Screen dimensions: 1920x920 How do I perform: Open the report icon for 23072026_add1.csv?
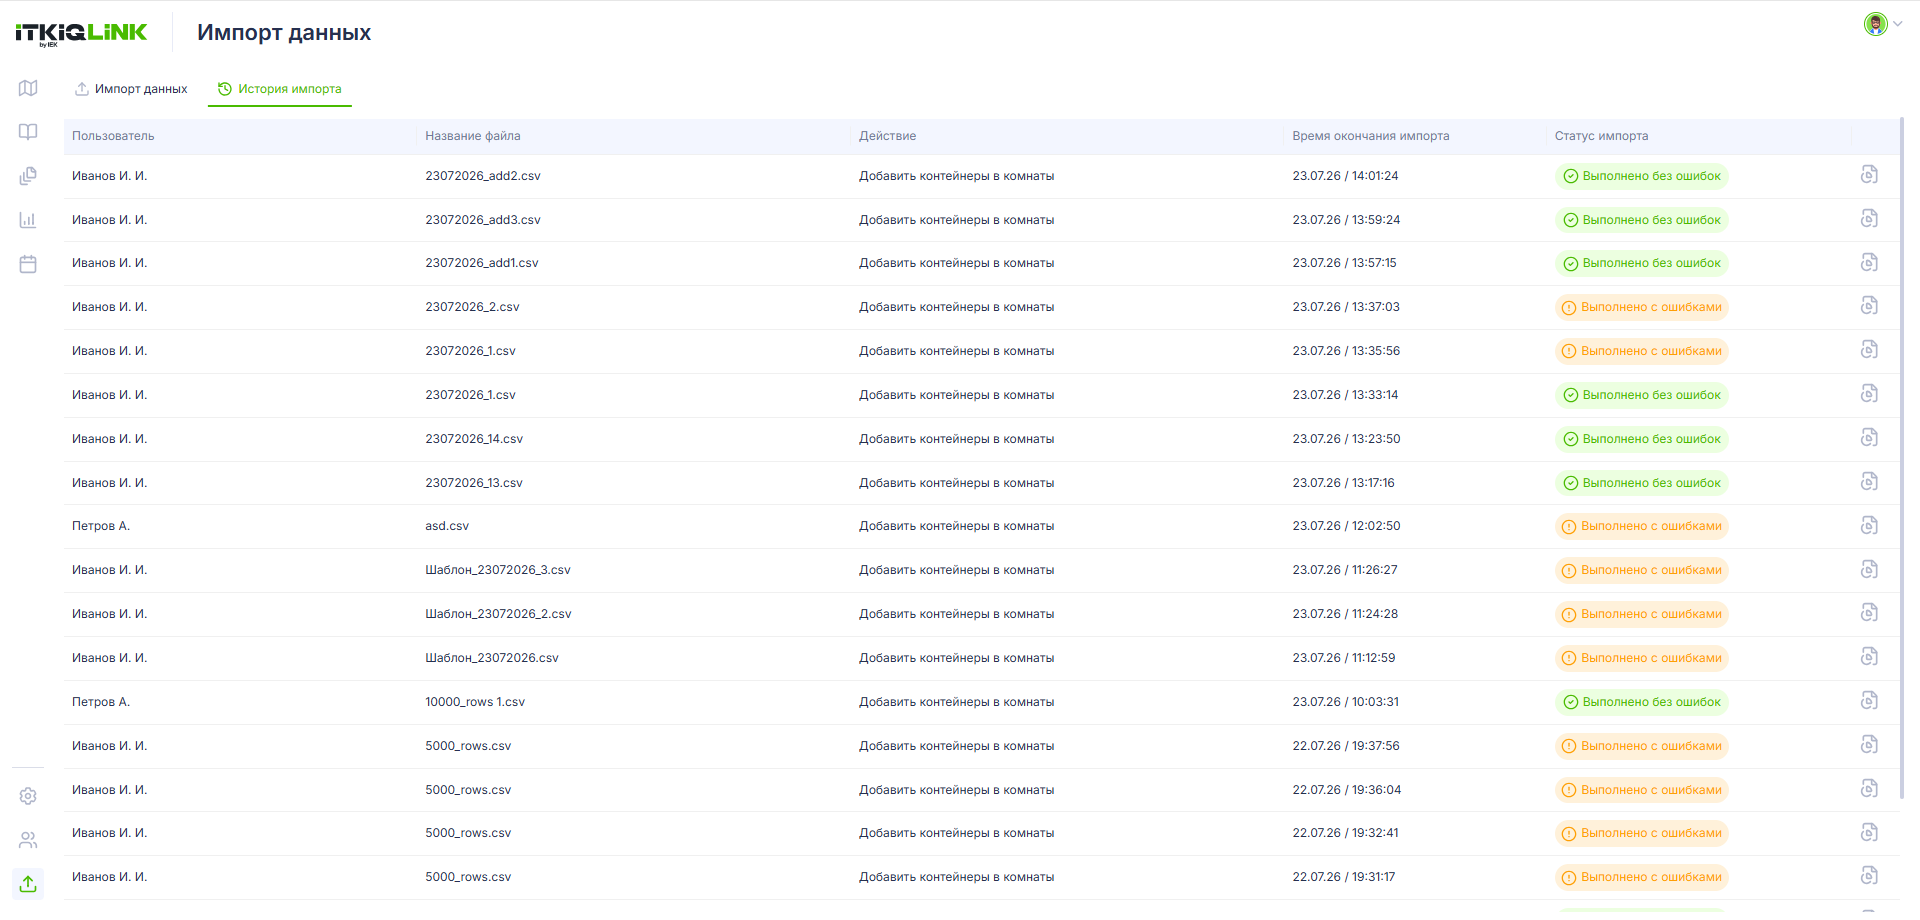click(x=1869, y=263)
